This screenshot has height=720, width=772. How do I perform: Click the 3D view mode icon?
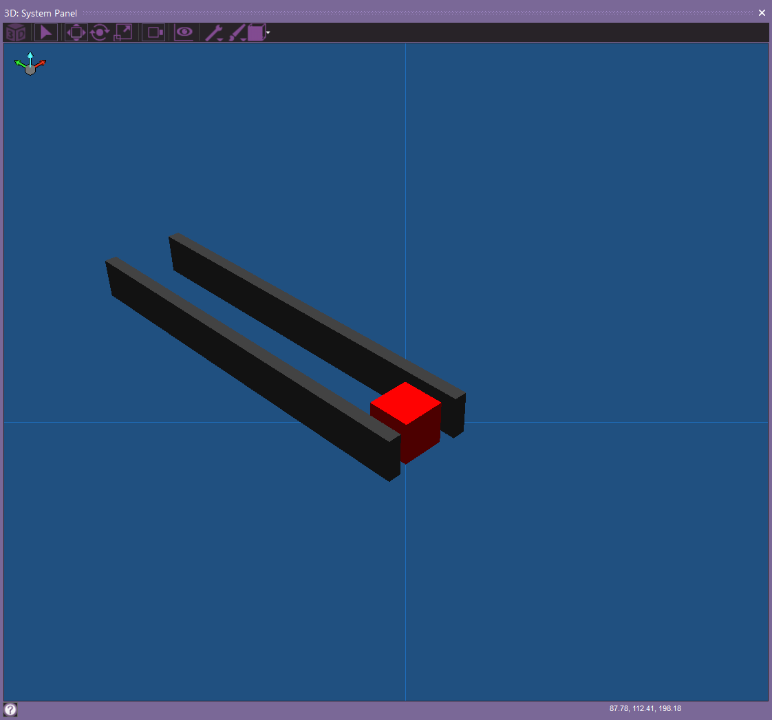(16, 33)
